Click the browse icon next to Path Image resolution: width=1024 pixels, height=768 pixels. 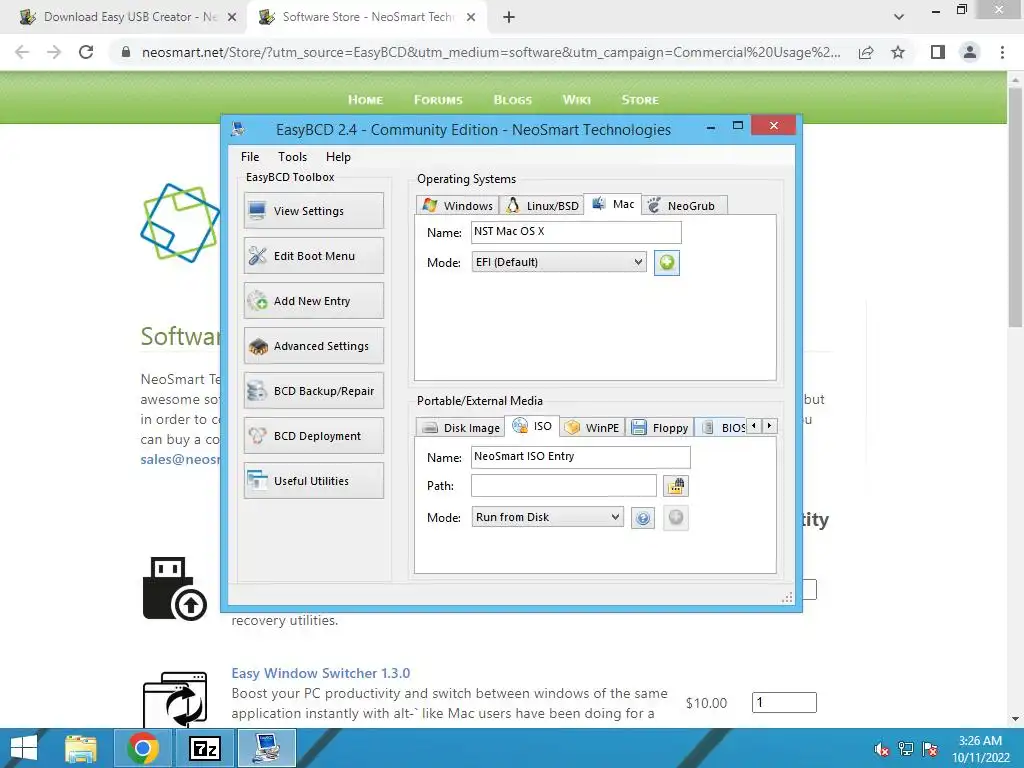[x=676, y=486]
